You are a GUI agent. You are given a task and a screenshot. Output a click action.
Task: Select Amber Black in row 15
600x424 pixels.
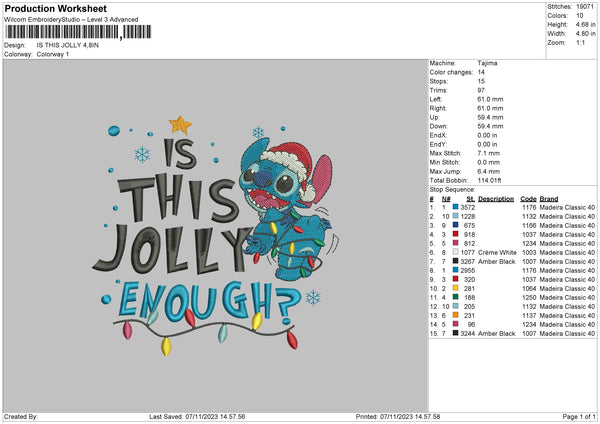(x=497, y=333)
